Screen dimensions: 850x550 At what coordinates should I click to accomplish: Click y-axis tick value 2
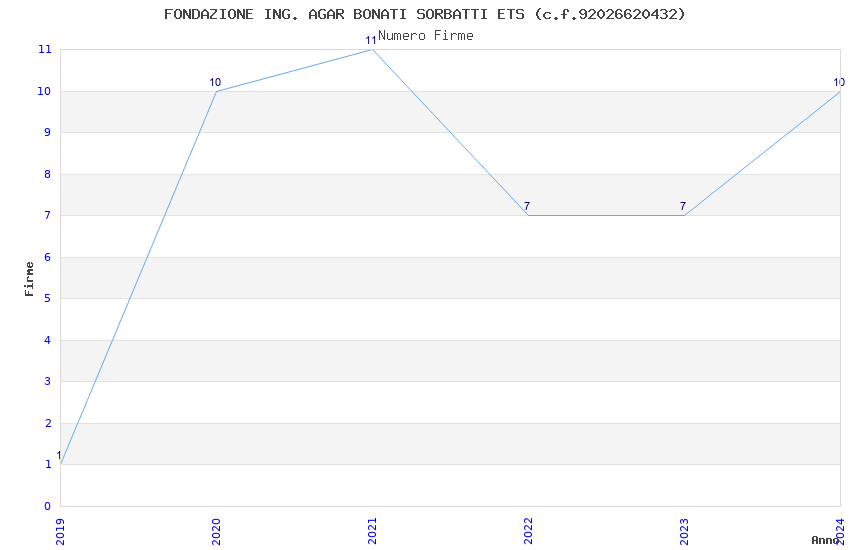pyautogui.click(x=48, y=423)
